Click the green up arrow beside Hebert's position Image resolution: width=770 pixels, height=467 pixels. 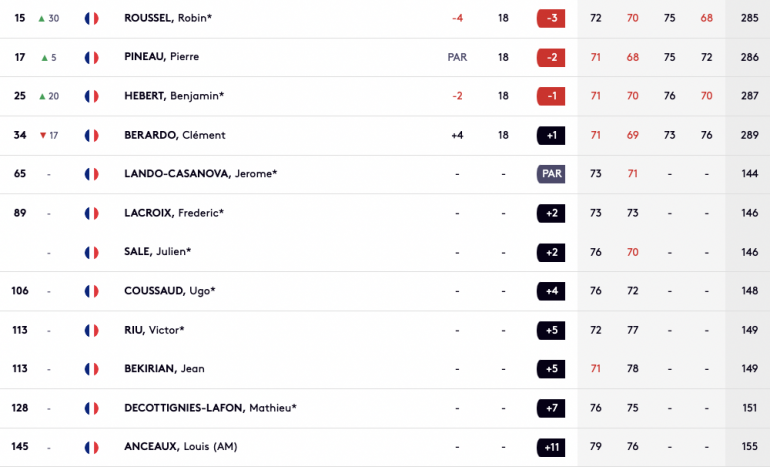click(x=42, y=96)
